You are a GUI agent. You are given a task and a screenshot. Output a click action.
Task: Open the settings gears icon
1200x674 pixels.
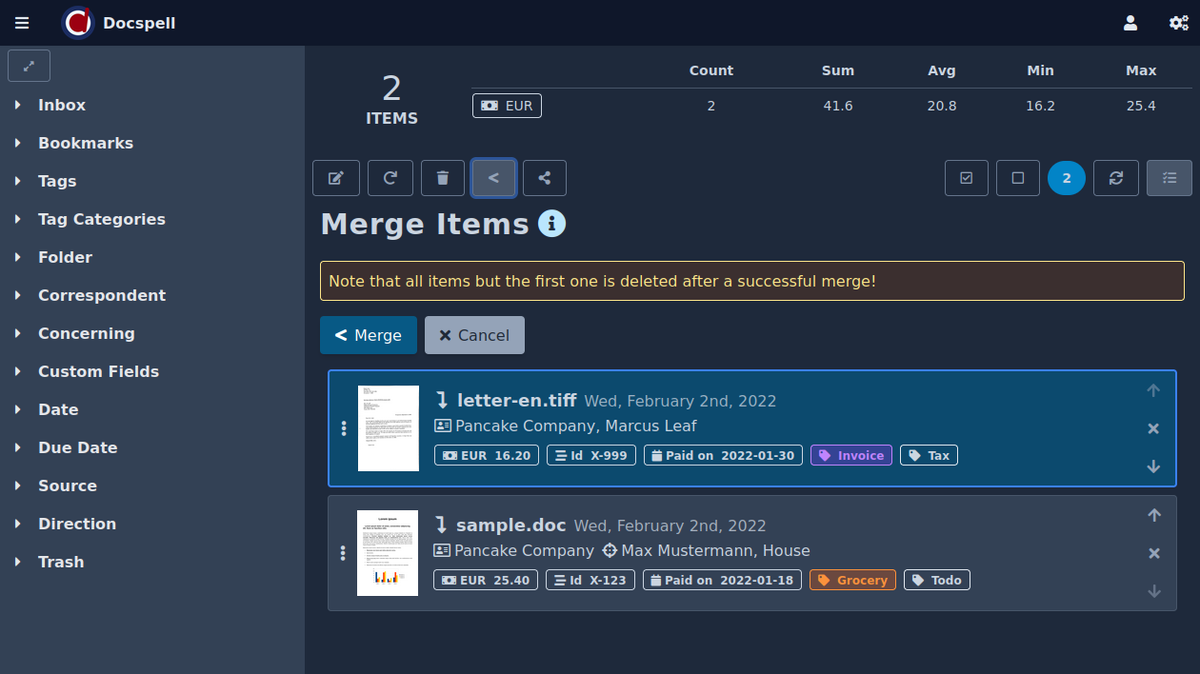tap(1179, 23)
